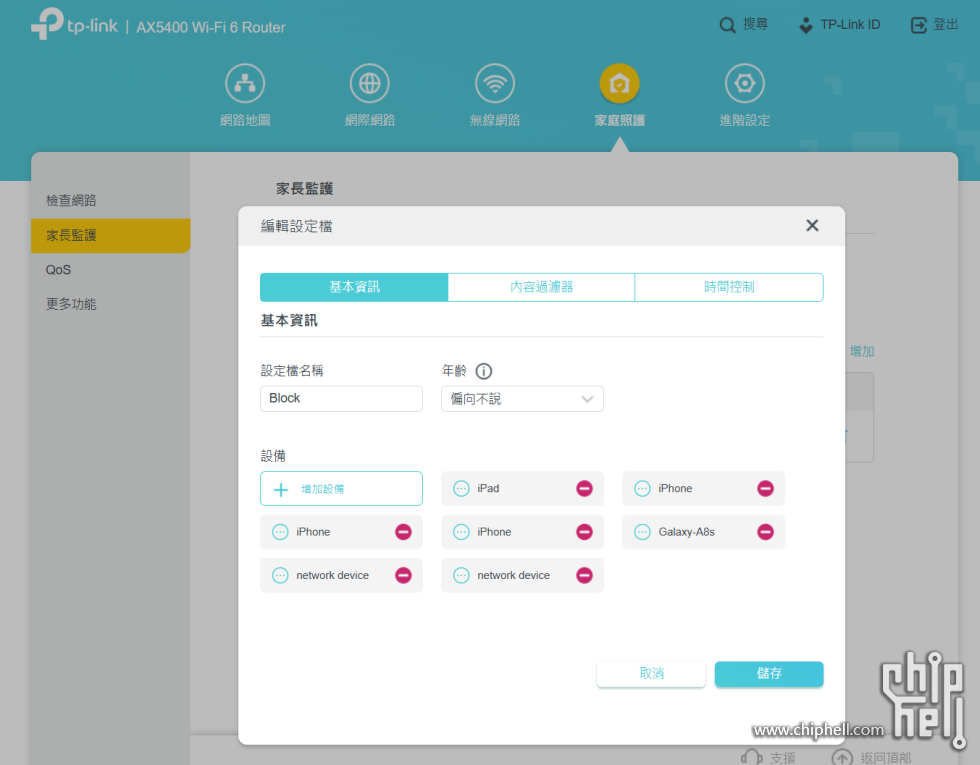This screenshot has height=765, width=980.
Task: Click the Galaxy-A8s device name text
Action: click(686, 532)
